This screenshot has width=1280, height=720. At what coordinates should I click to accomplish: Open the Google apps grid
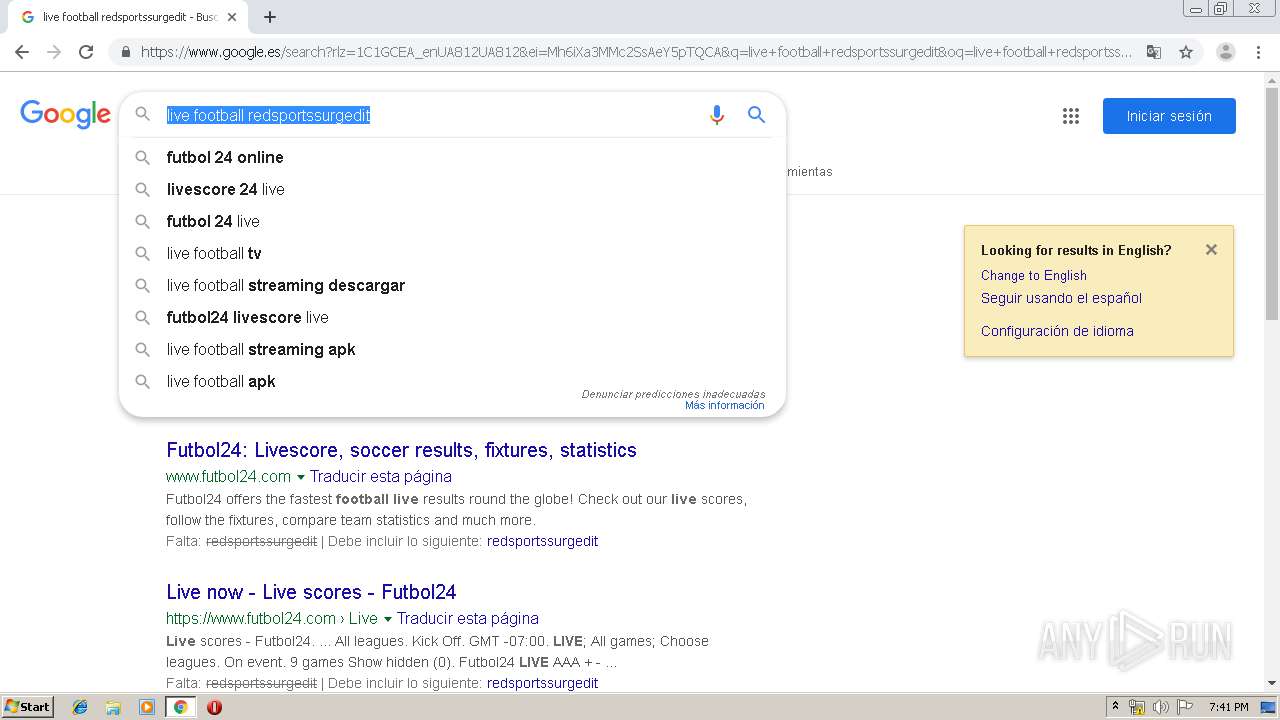(x=1071, y=116)
